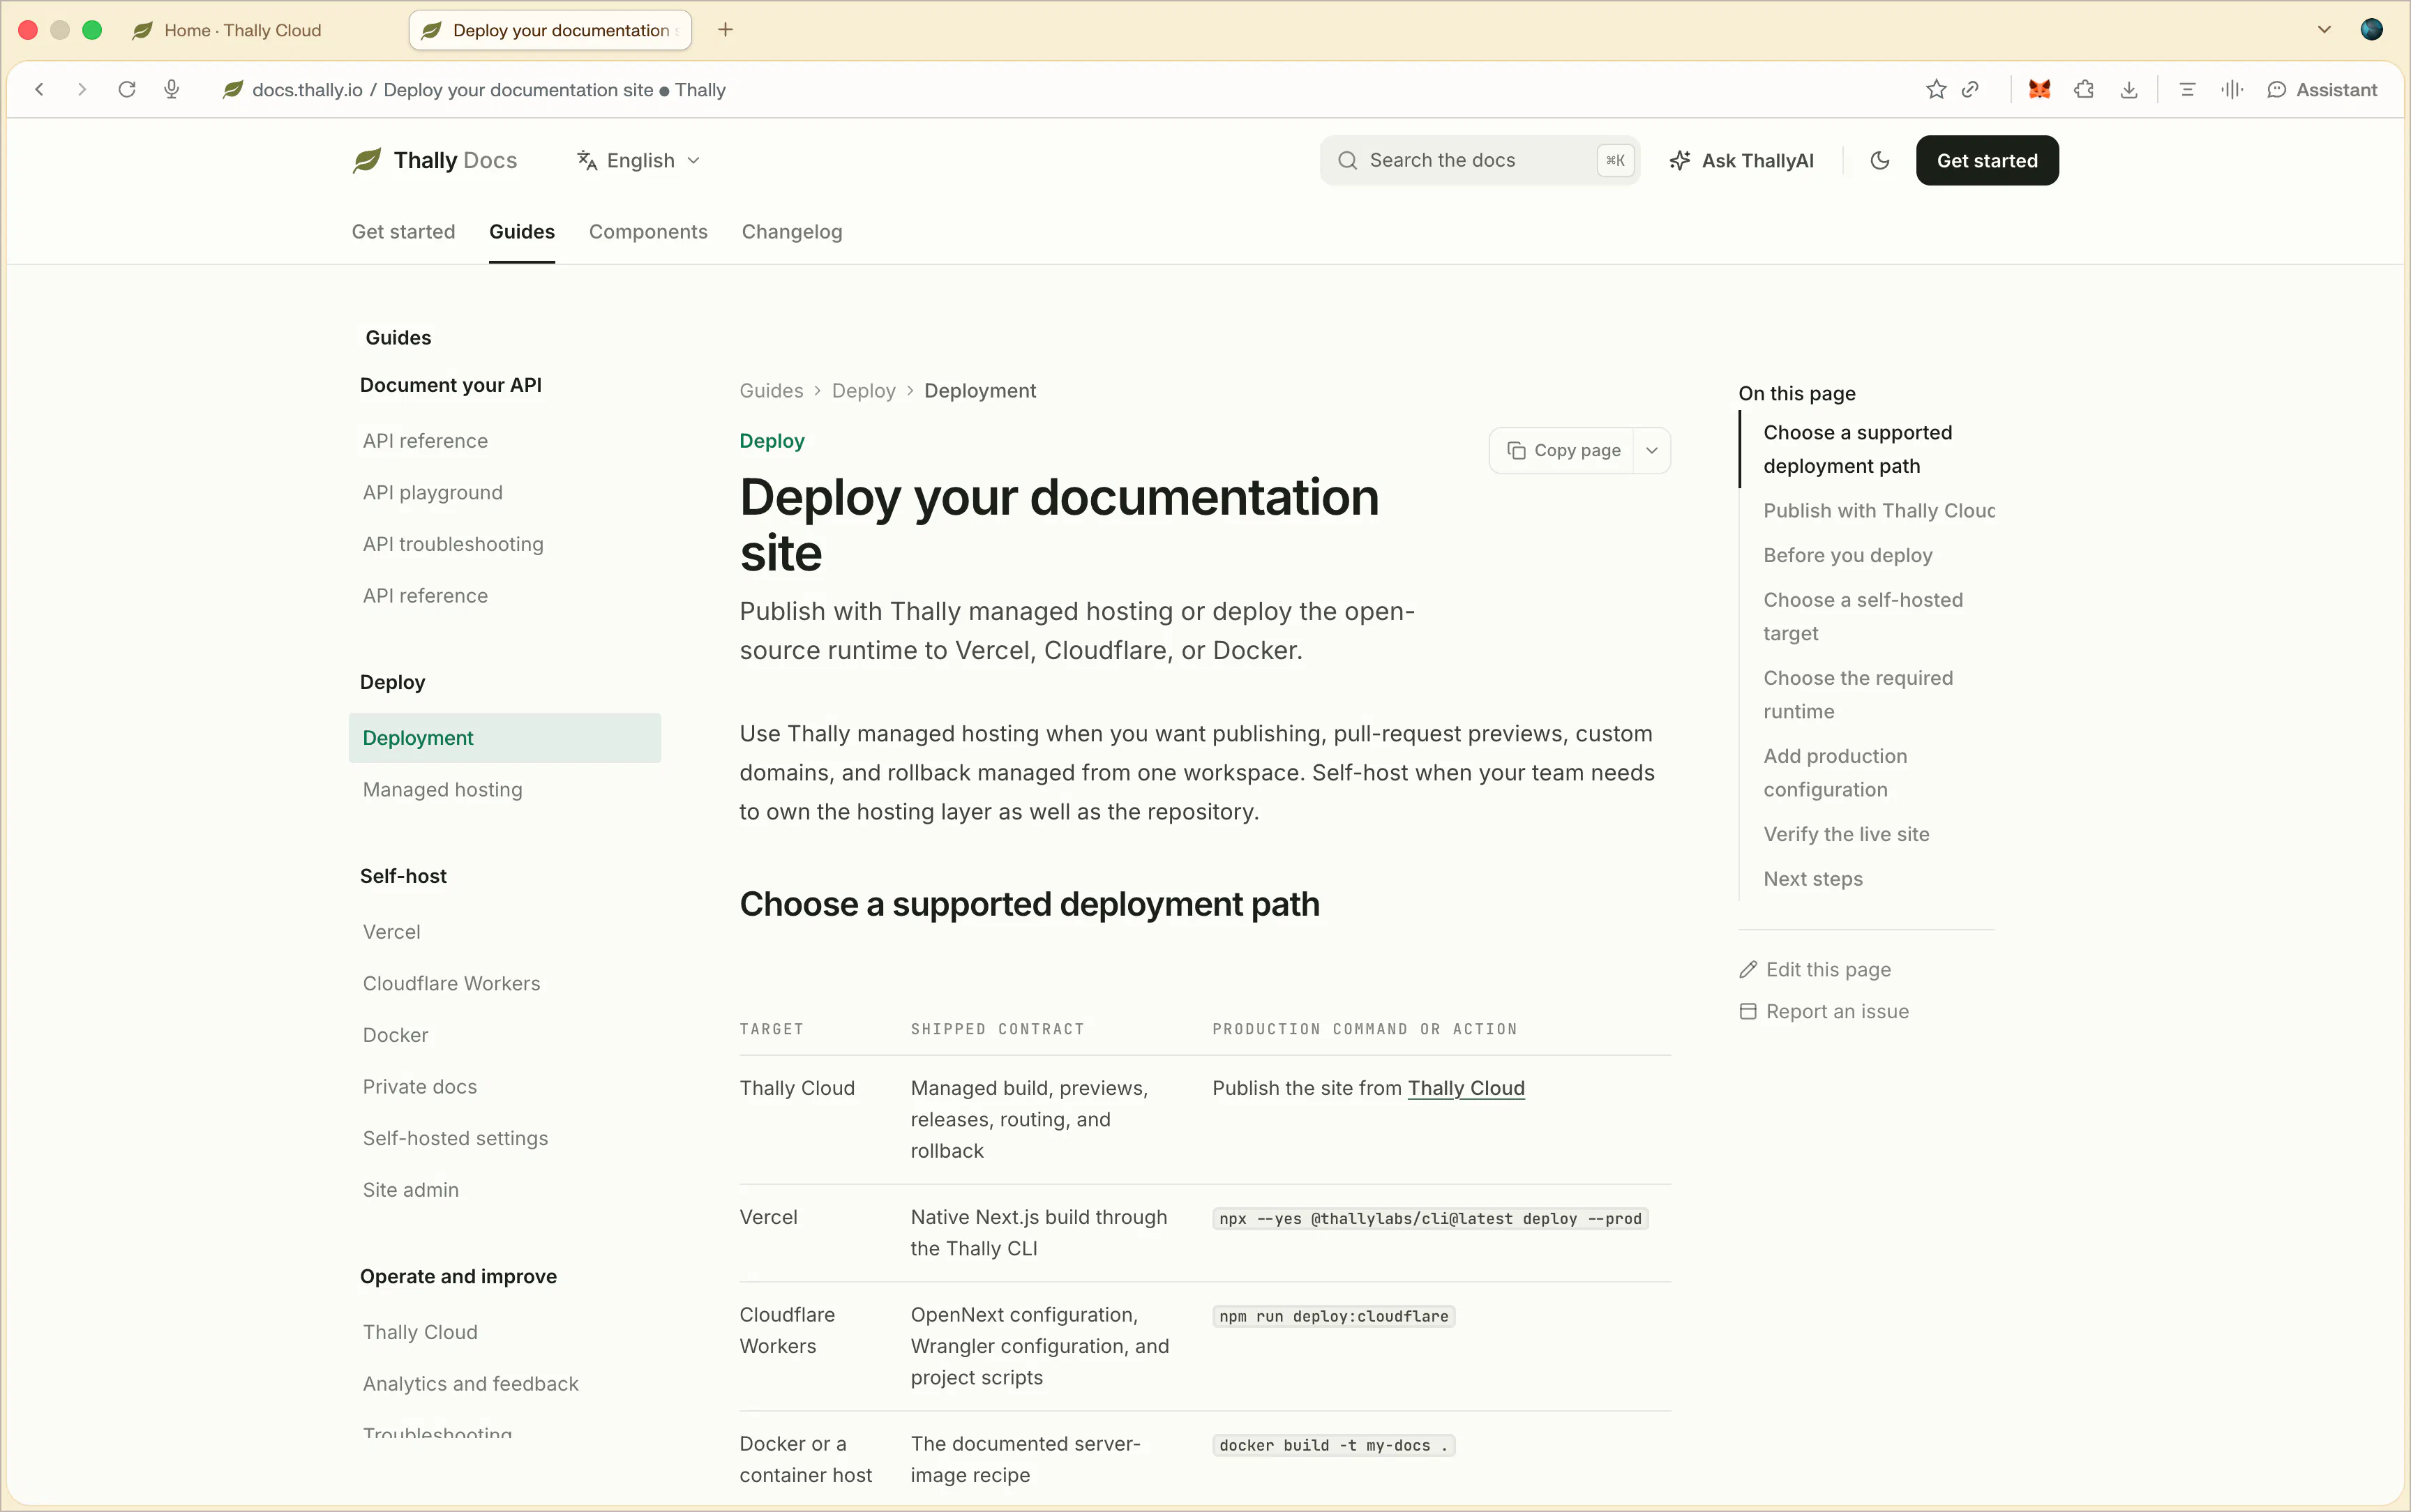2411x1512 pixels.
Task: Switch to the Components navigation tab
Action: (648, 232)
